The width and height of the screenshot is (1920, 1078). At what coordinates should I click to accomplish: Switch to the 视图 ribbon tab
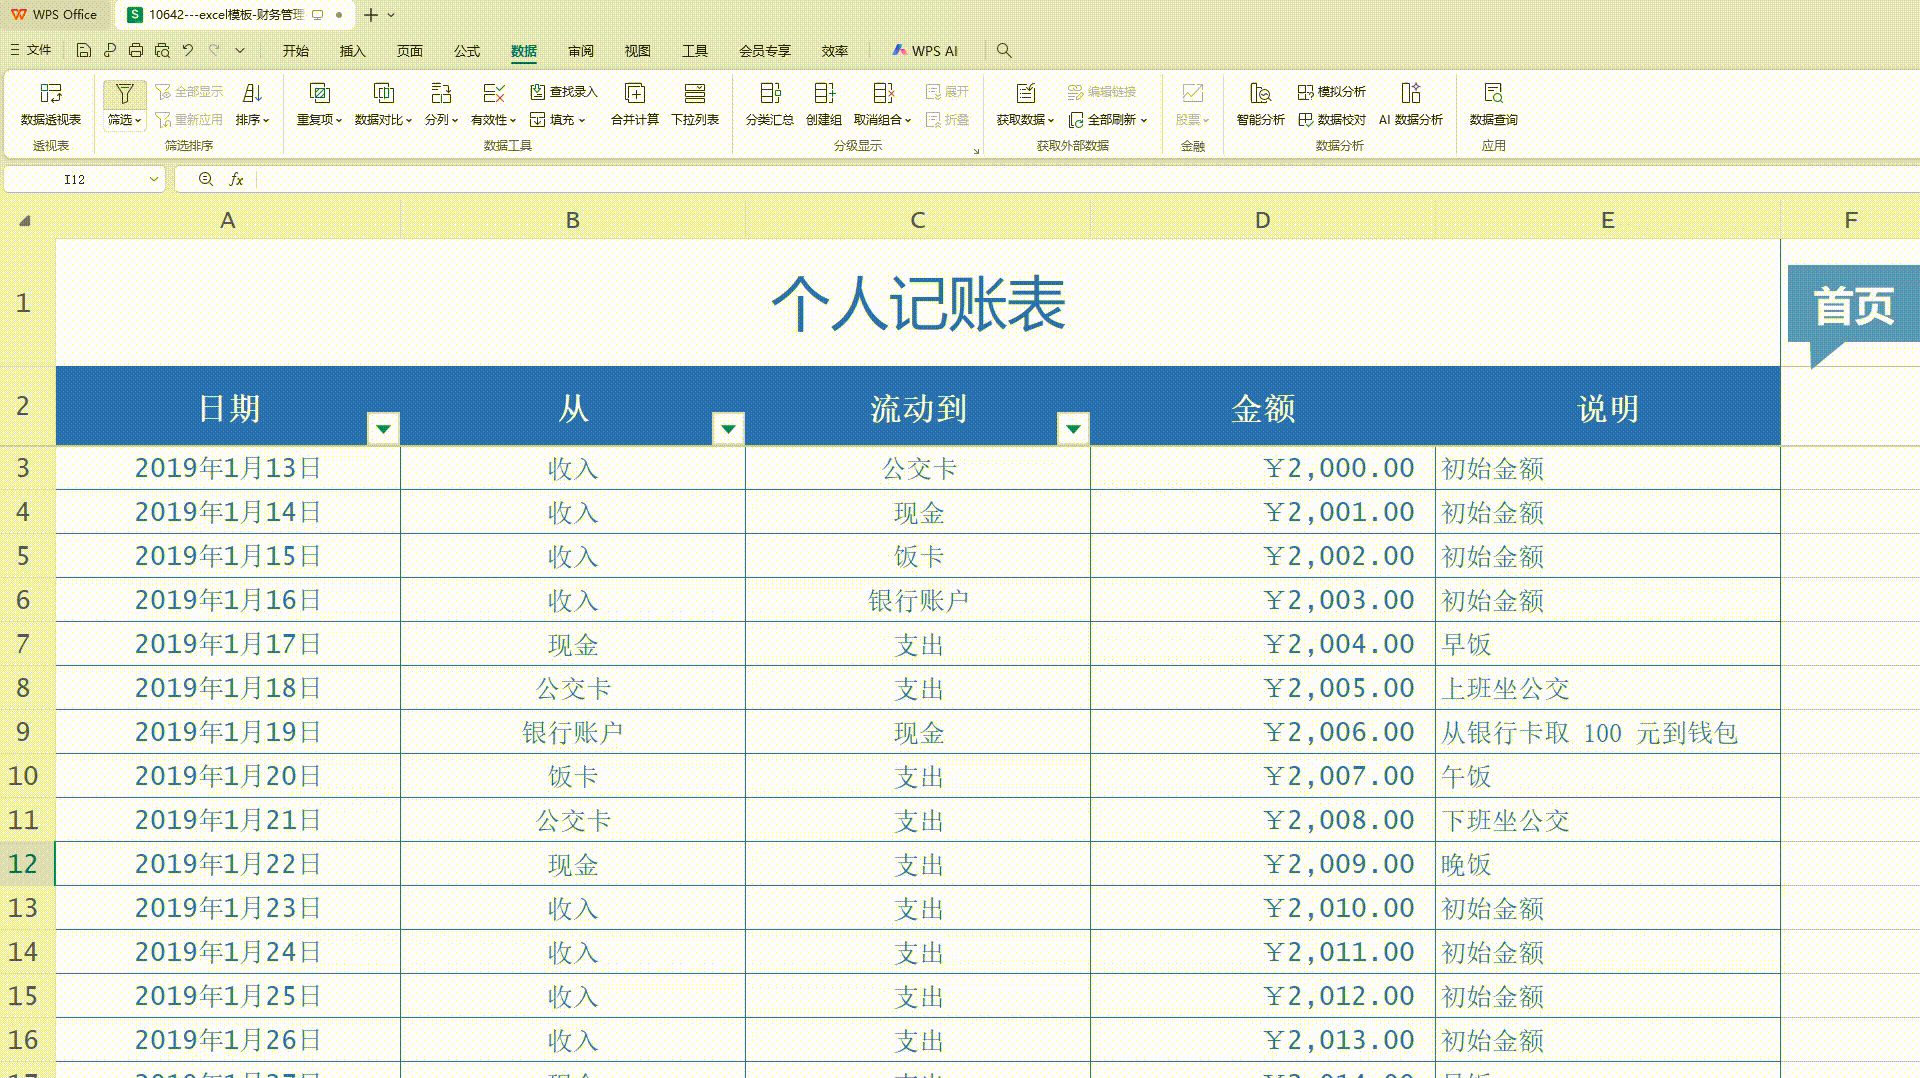(x=638, y=51)
